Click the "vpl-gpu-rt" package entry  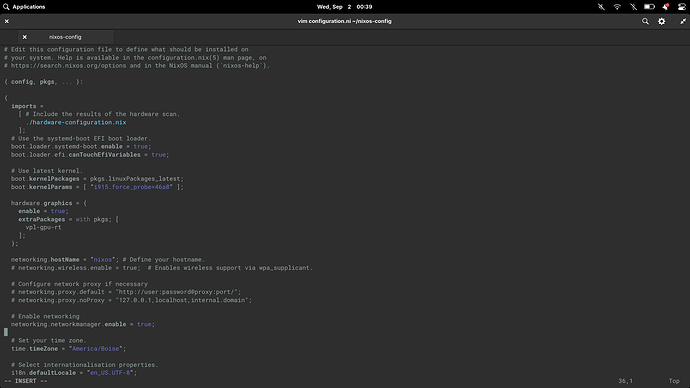pos(43,227)
